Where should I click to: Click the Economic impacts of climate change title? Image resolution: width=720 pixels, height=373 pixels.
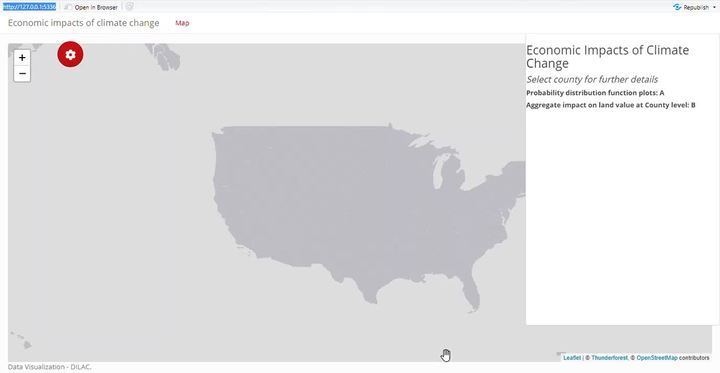coord(84,23)
